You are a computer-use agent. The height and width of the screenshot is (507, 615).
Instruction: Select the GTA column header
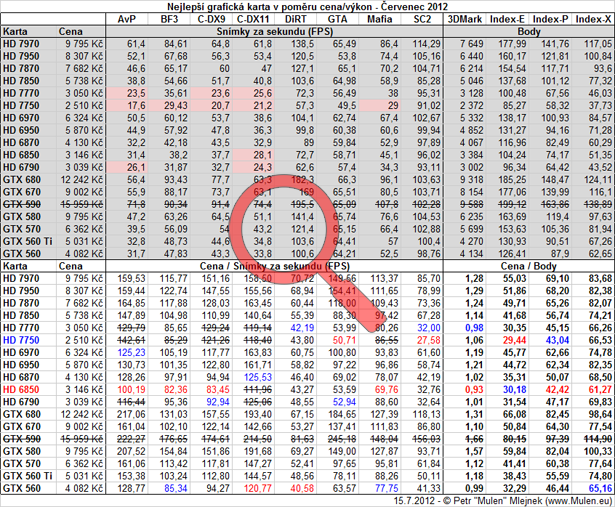(338, 19)
